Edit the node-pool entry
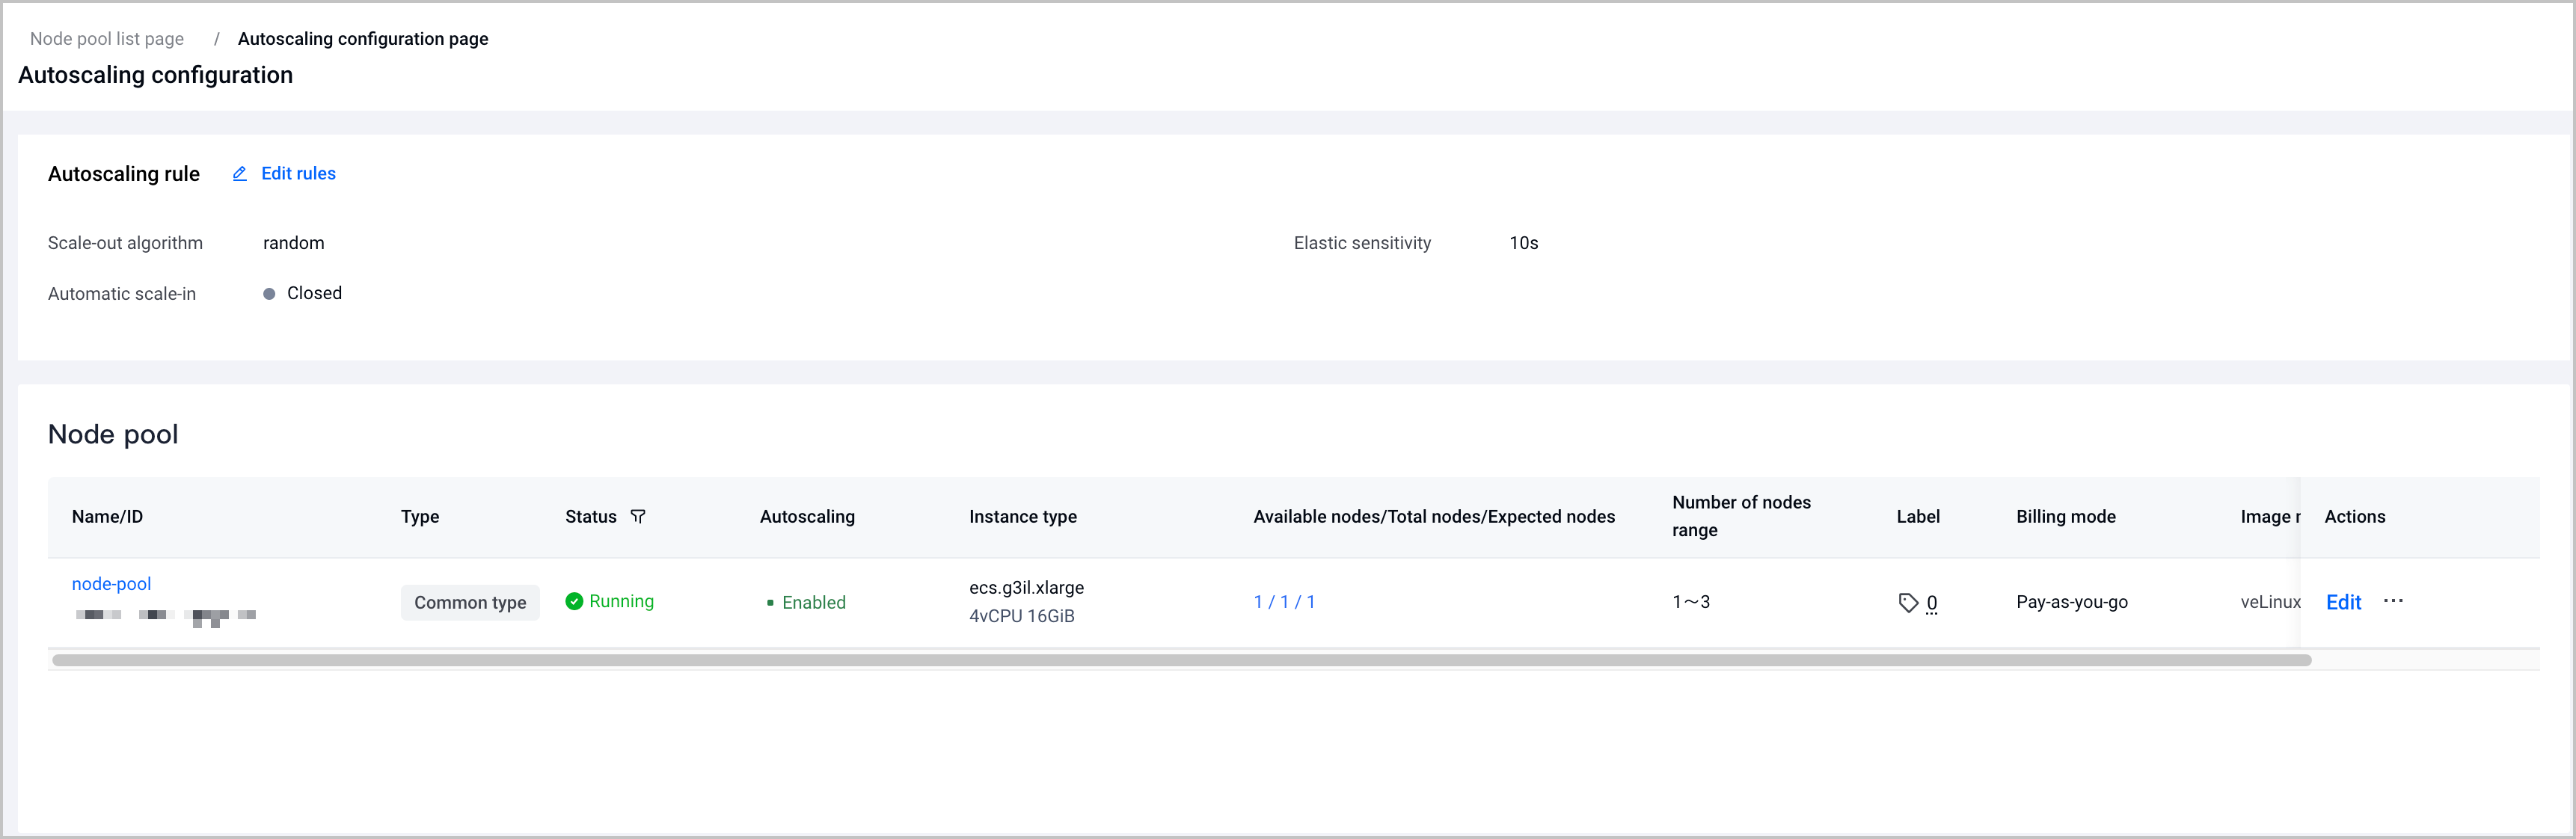 2343,602
